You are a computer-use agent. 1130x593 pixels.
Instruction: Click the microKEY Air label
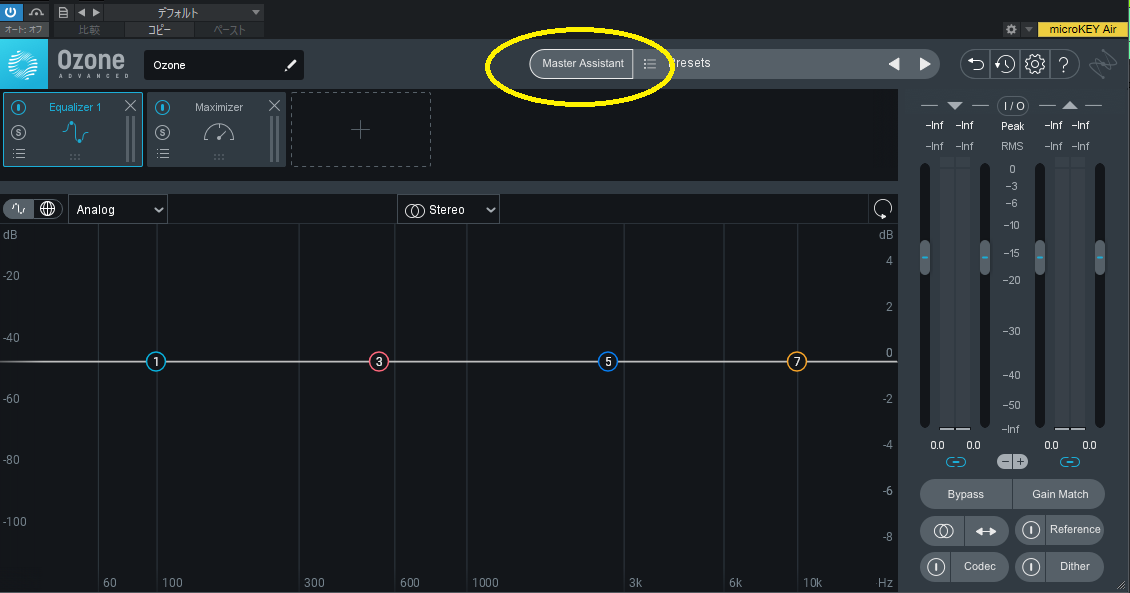[x=1082, y=30]
